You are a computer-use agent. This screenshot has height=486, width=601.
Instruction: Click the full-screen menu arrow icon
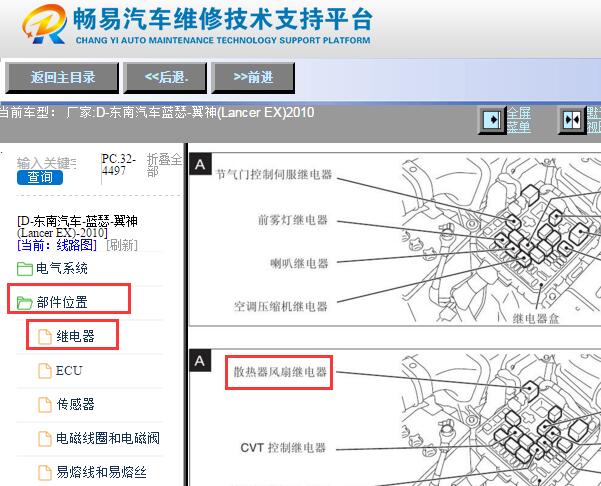point(492,120)
